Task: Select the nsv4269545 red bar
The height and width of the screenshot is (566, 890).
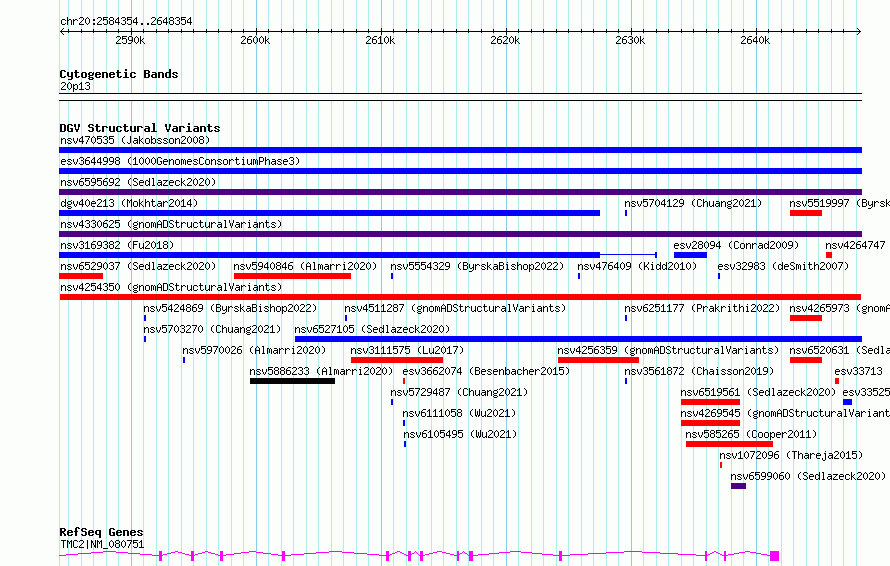Action: 710,423
